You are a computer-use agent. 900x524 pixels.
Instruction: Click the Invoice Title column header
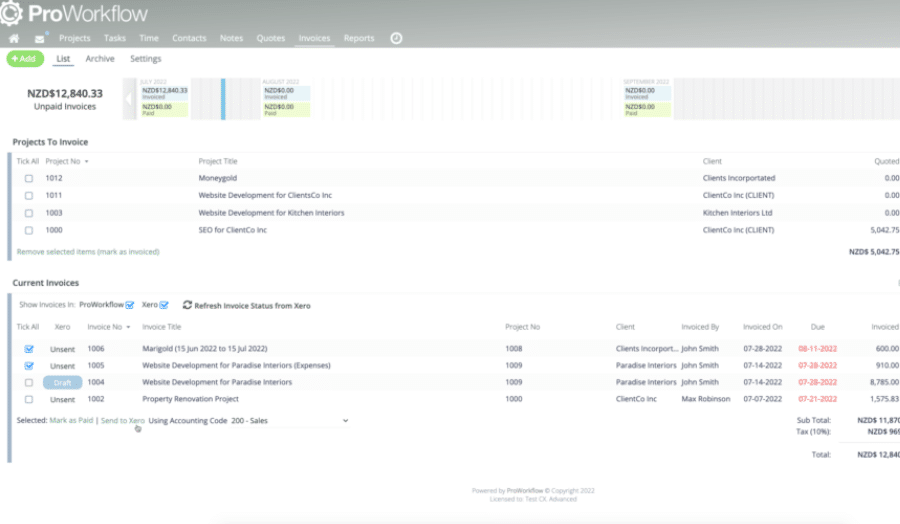pyautogui.click(x=162, y=327)
